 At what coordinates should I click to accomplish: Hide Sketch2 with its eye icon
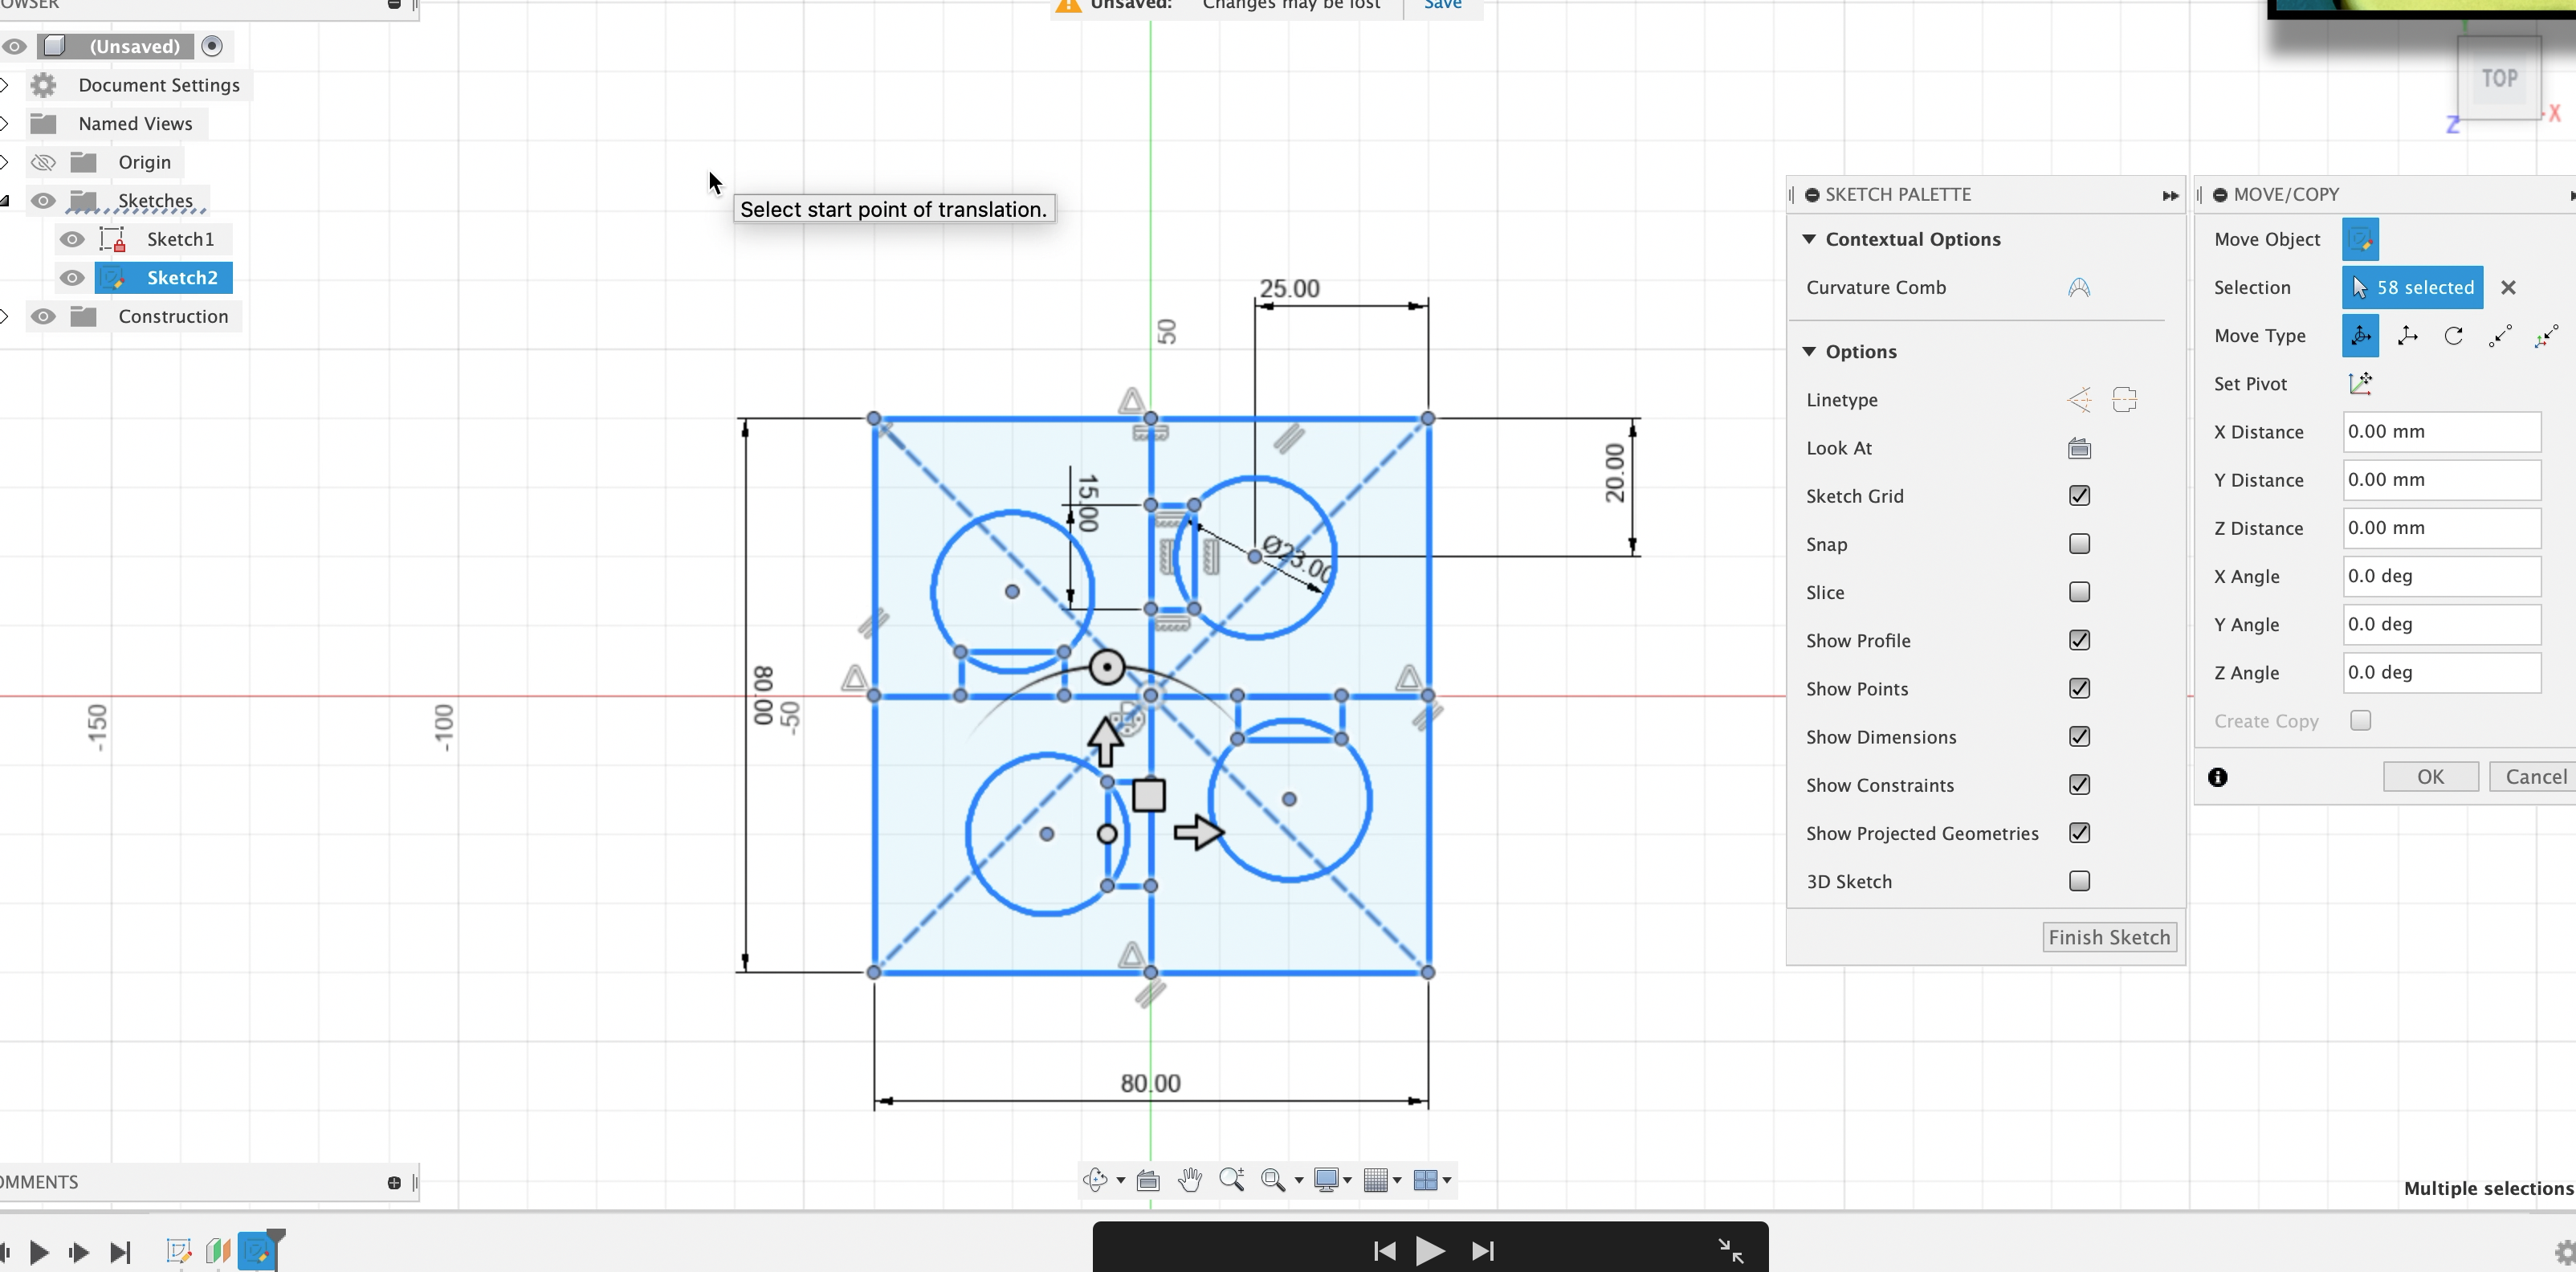(72, 278)
